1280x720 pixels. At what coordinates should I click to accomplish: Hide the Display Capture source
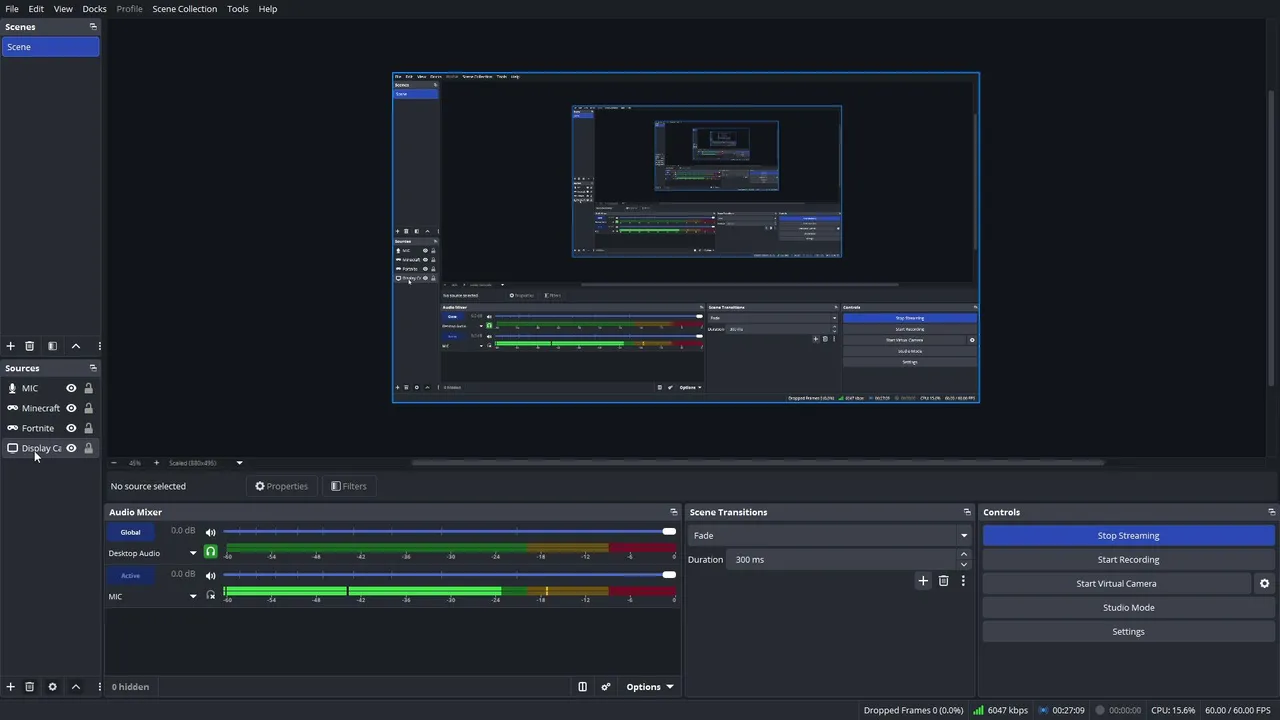[71, 448]
